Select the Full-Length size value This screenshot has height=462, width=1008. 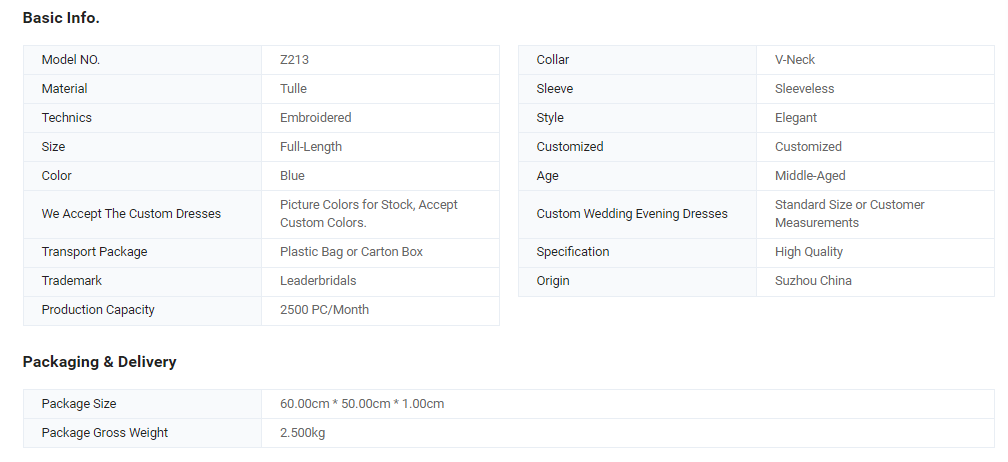pyautogui.click(x=311, y=147)
